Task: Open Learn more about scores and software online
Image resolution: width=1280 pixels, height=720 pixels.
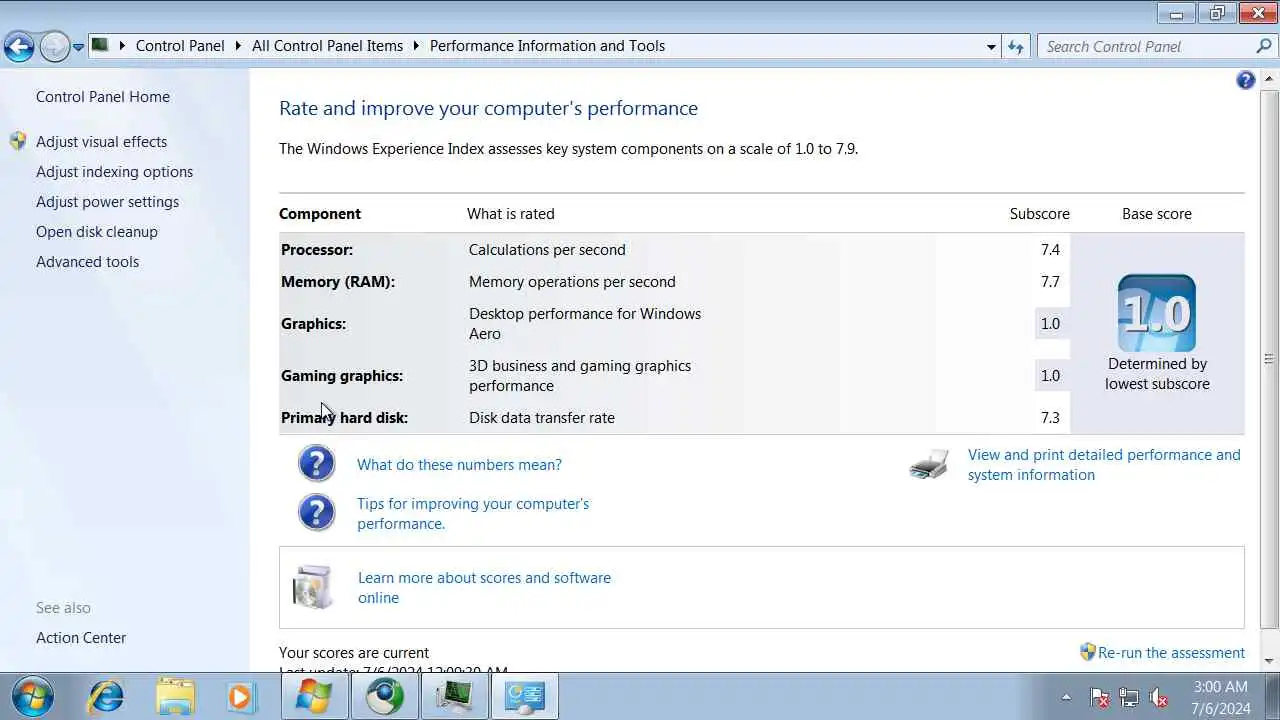Action: tap(484, 588)
